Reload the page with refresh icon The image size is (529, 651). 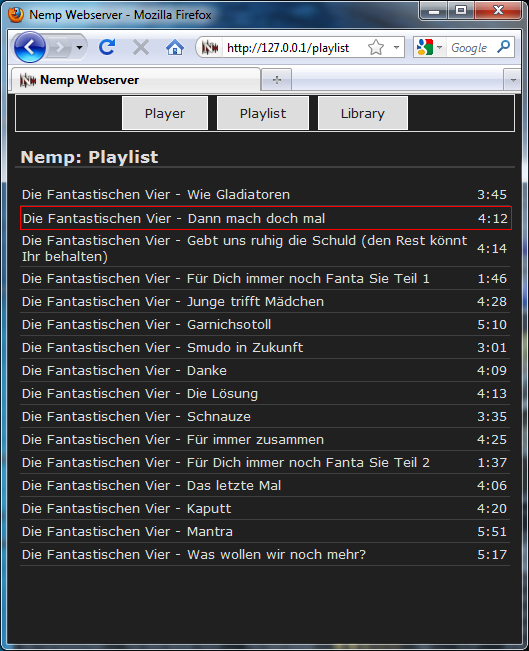pyautogui.click(x=107, y=47)
